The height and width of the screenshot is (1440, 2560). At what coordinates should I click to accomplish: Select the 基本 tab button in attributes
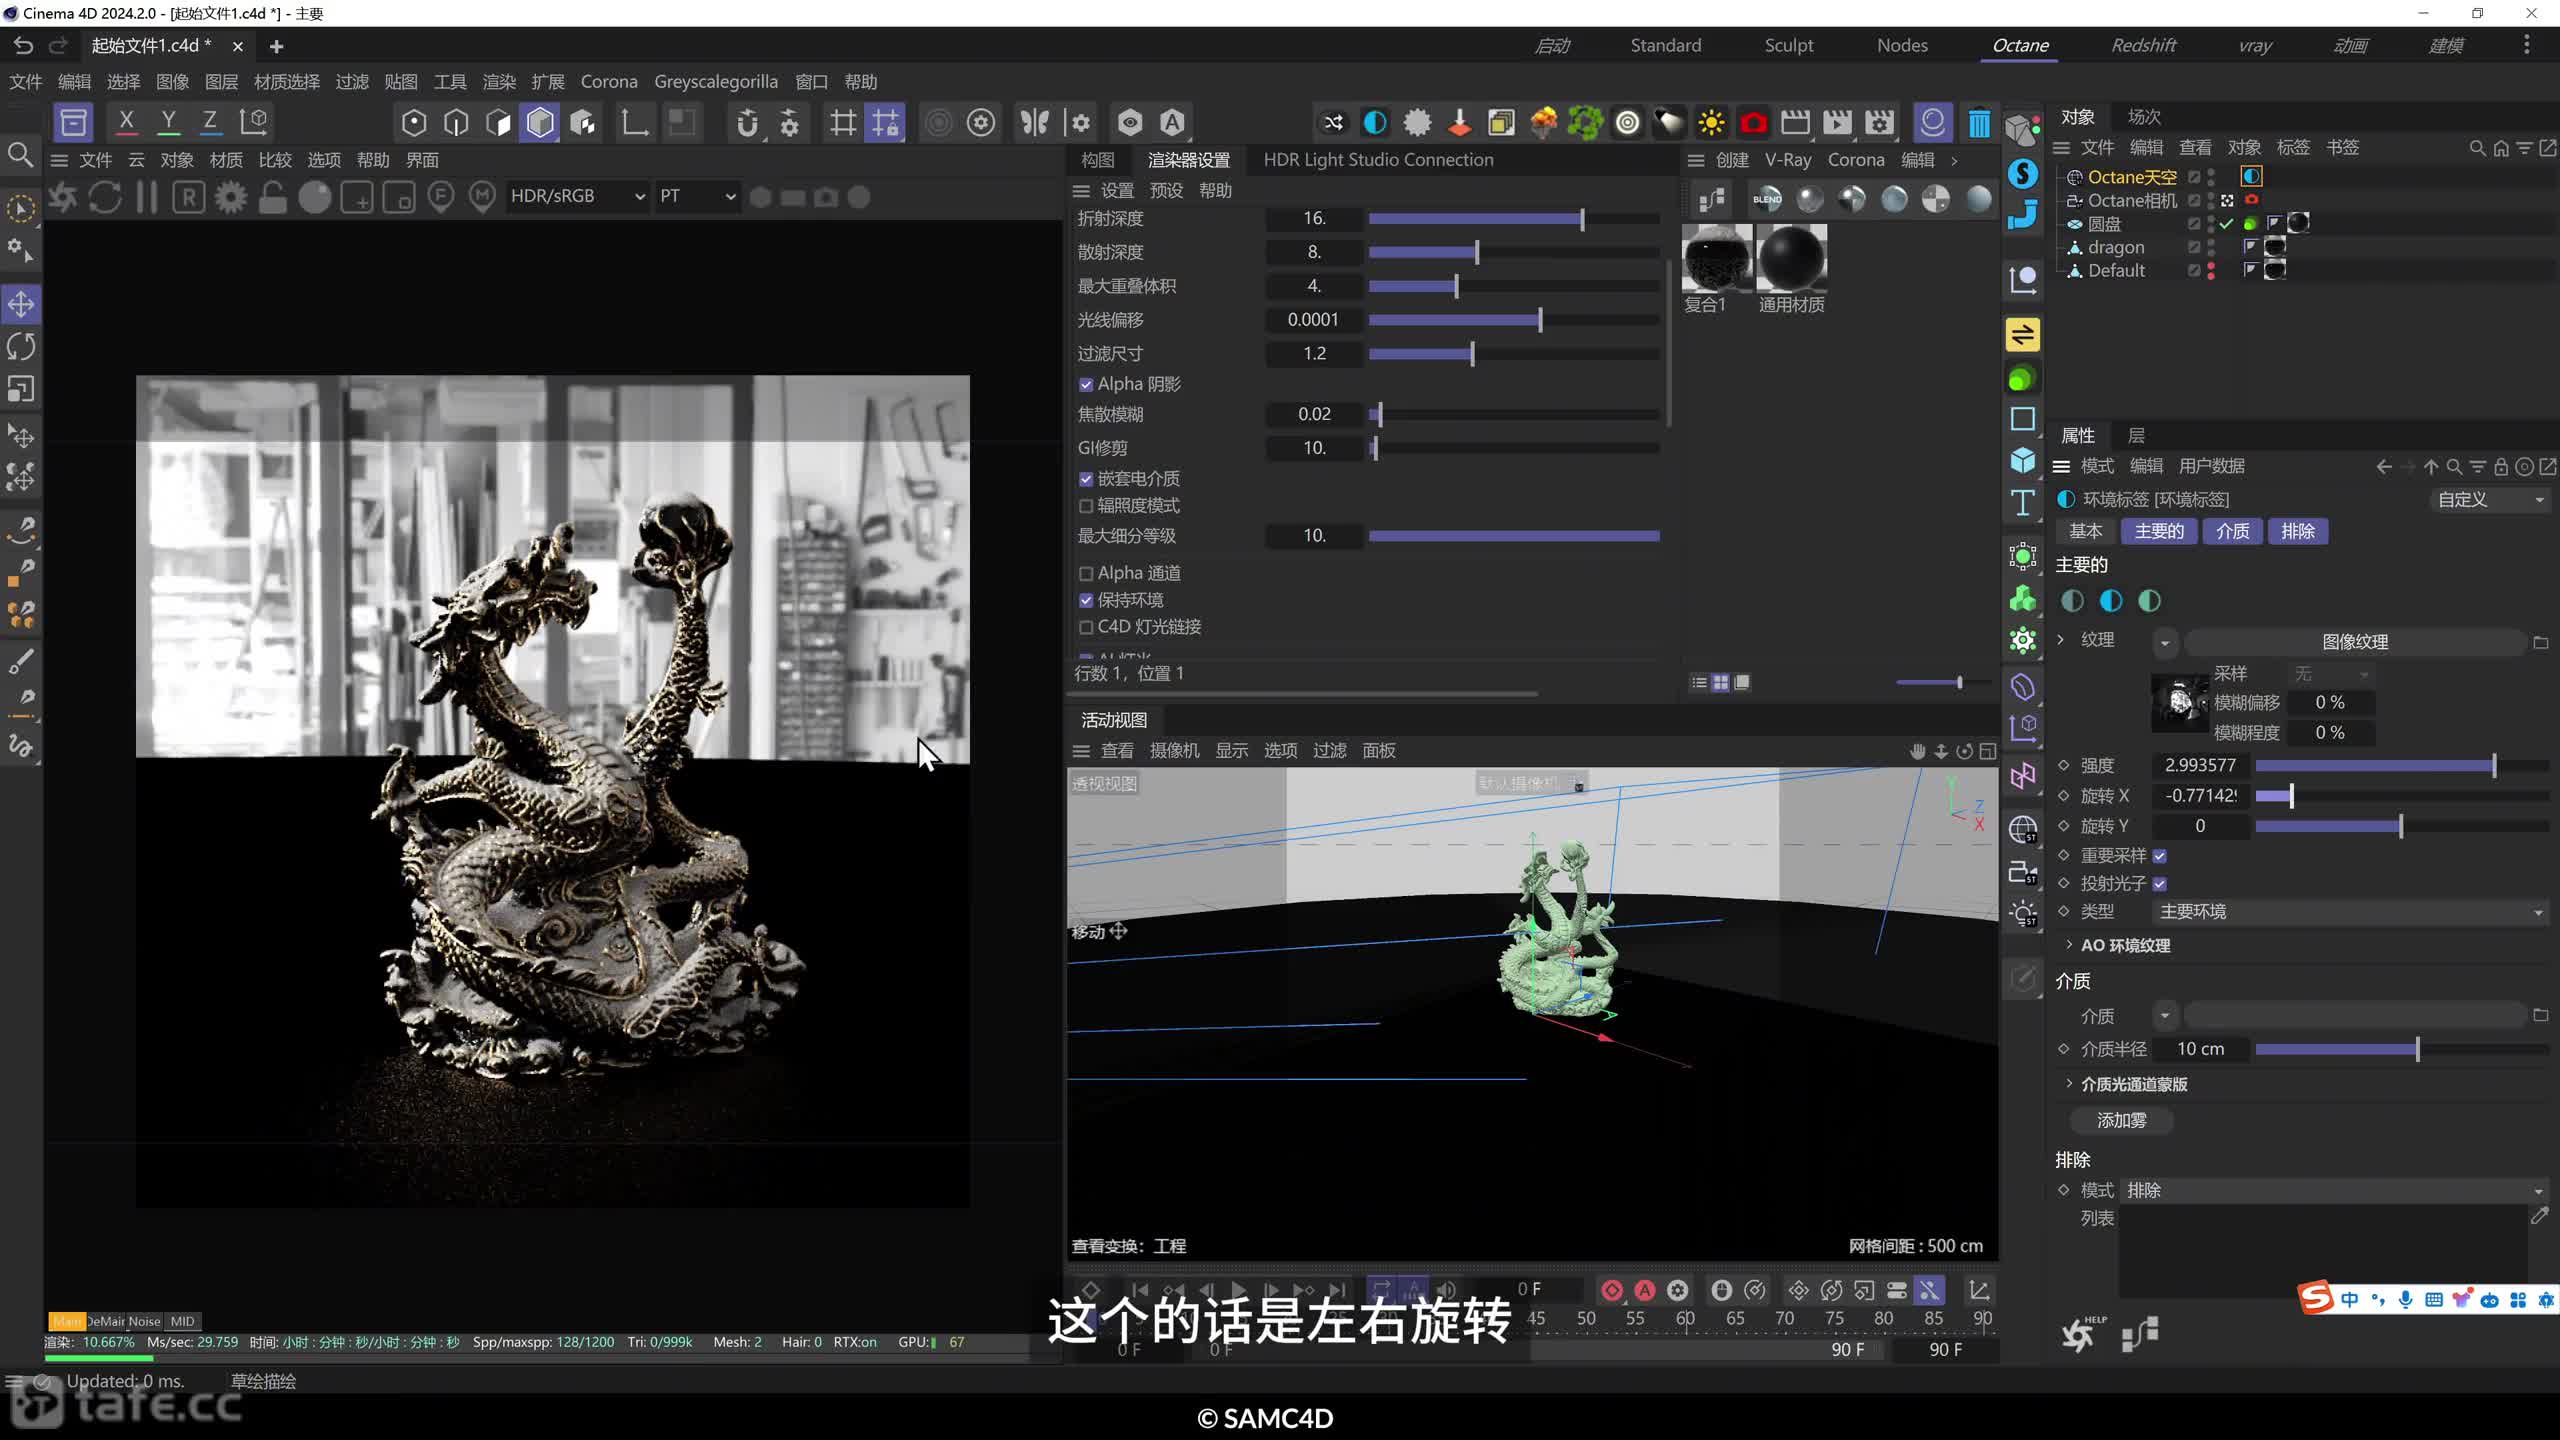(x=2086, y=531)
